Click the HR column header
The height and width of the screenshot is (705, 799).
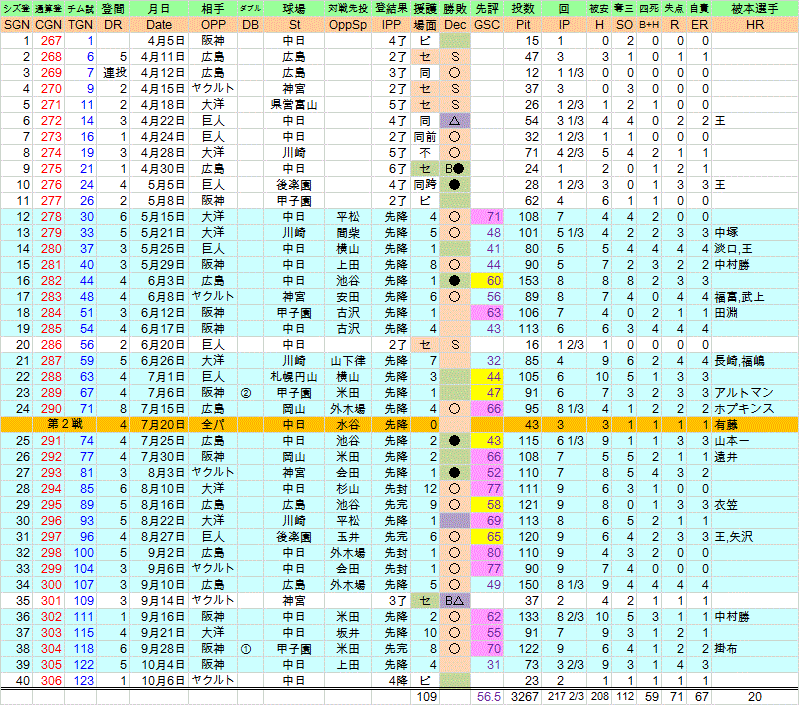(755, 25)
